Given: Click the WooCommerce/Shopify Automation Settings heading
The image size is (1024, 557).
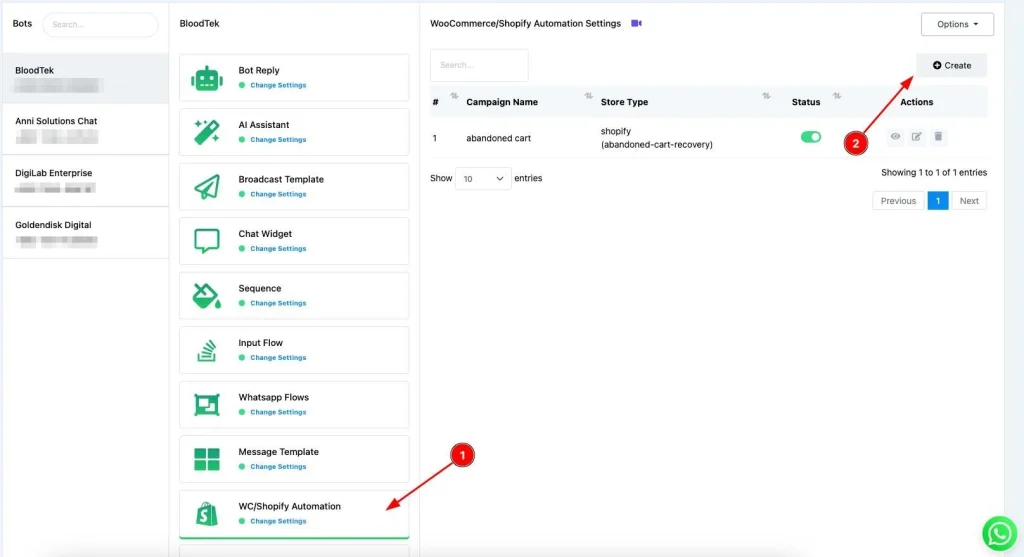Looking at the screenshot, I should click(525, 24).
